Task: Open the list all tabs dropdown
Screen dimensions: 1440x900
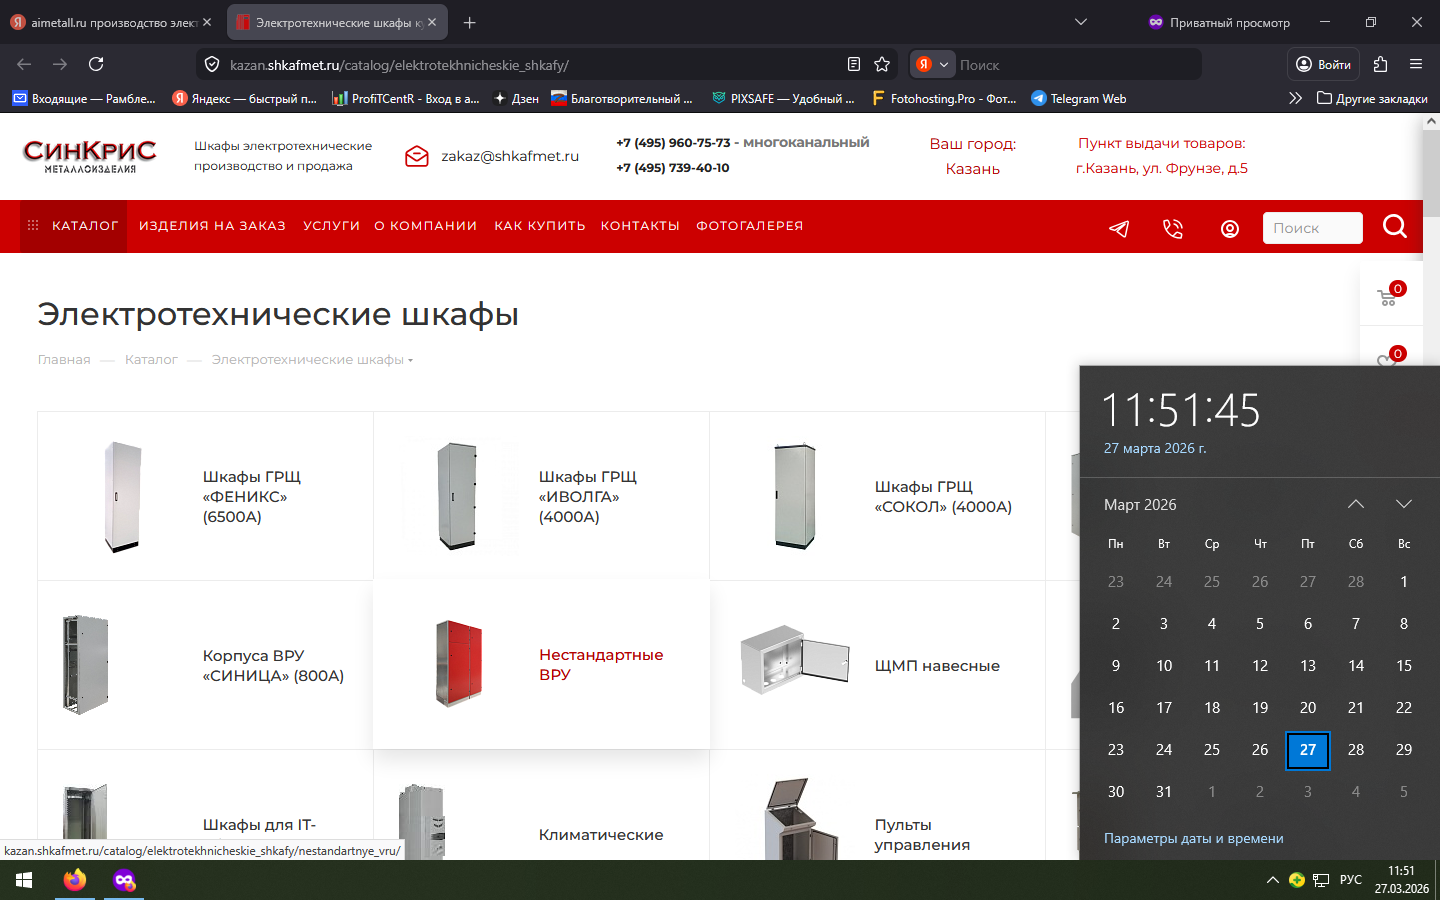Action: click(1081, 22)
